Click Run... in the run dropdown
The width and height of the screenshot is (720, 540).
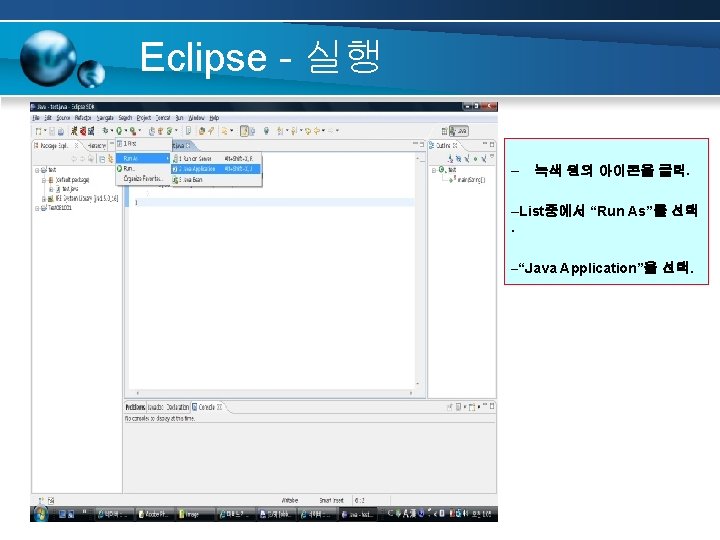pos(143,169)
